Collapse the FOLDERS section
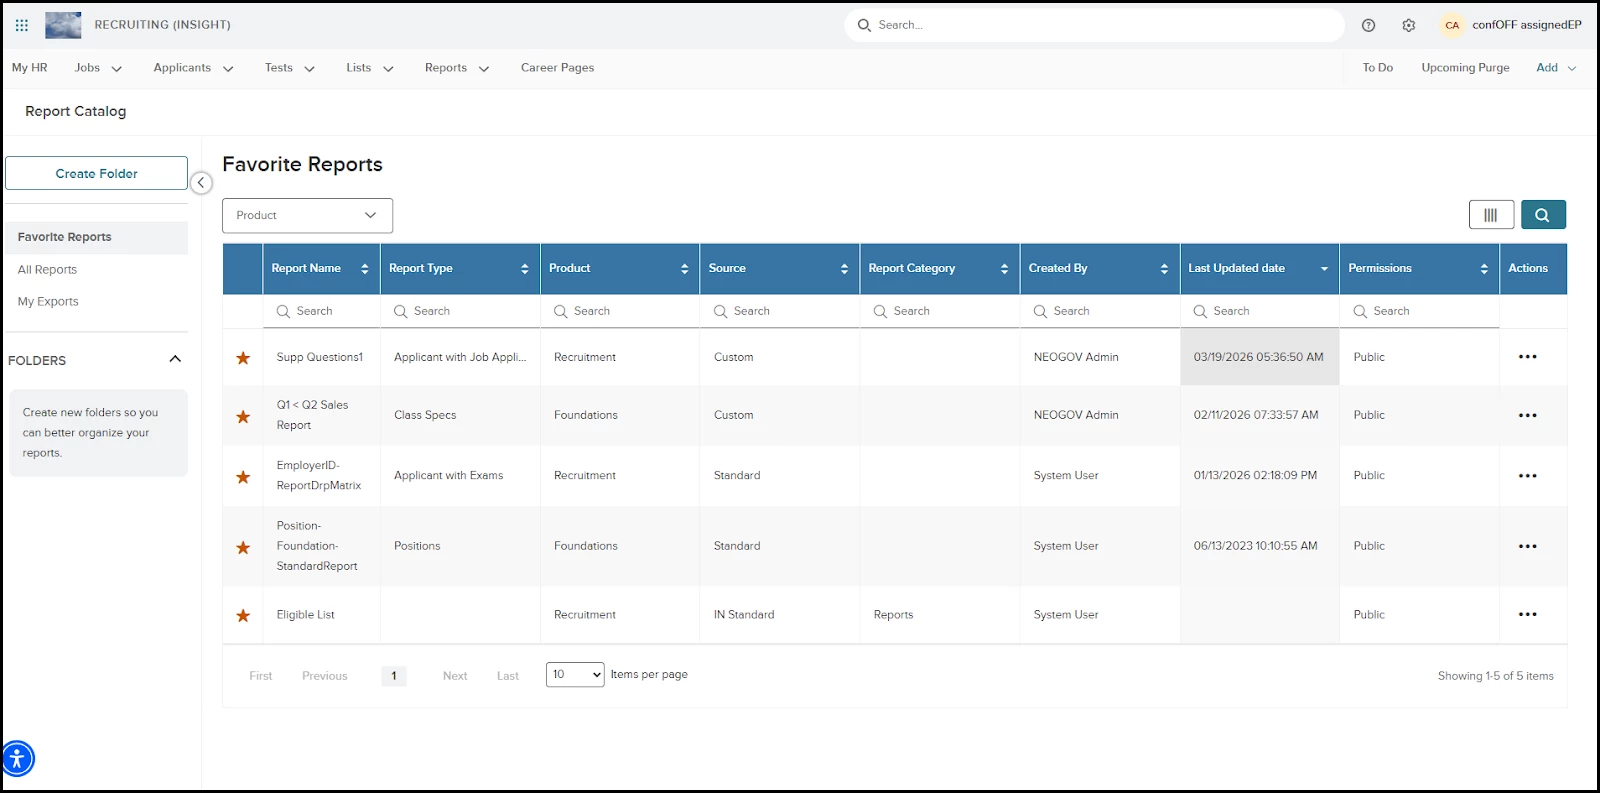Image resolution: width=1600 pixels, height=793 pixels. point(175,359)
